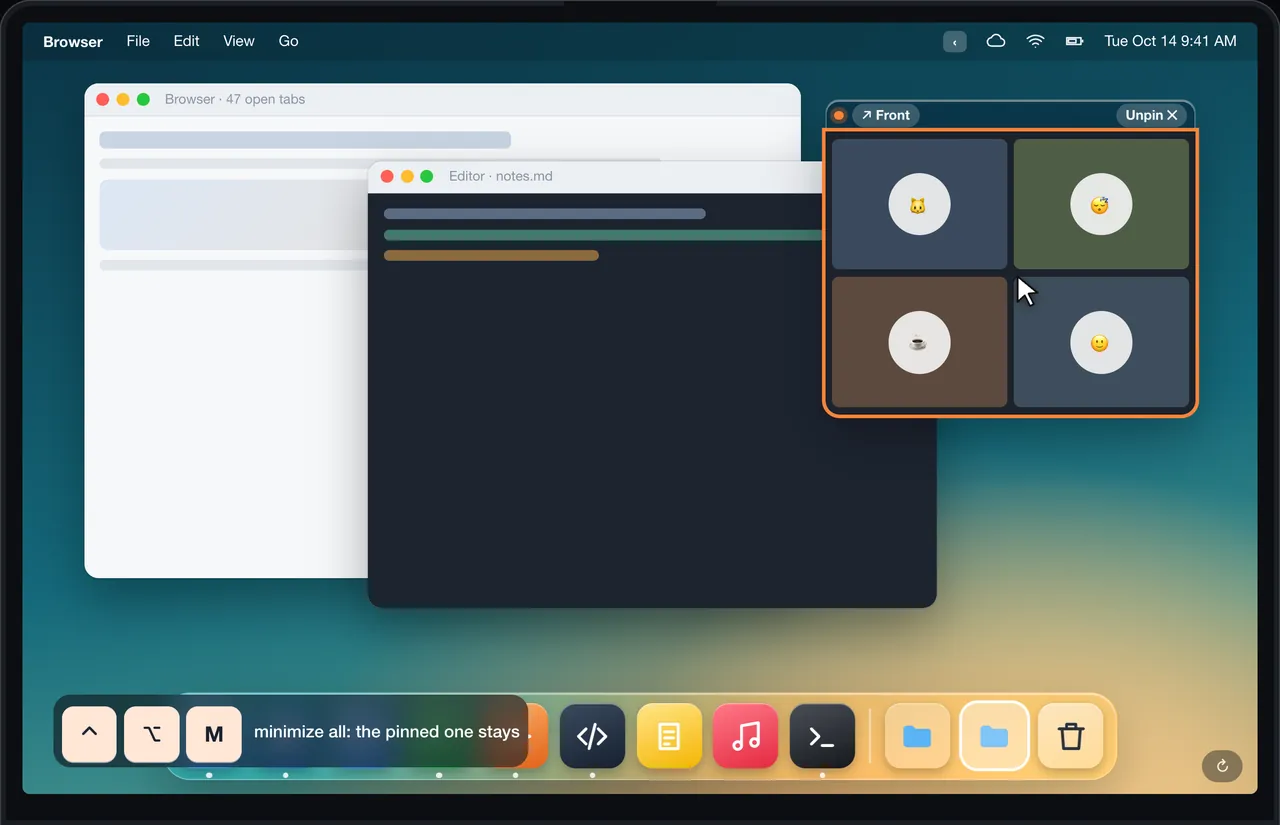
Task: Select the smiling face participant tile
Action: (1101, 342)
